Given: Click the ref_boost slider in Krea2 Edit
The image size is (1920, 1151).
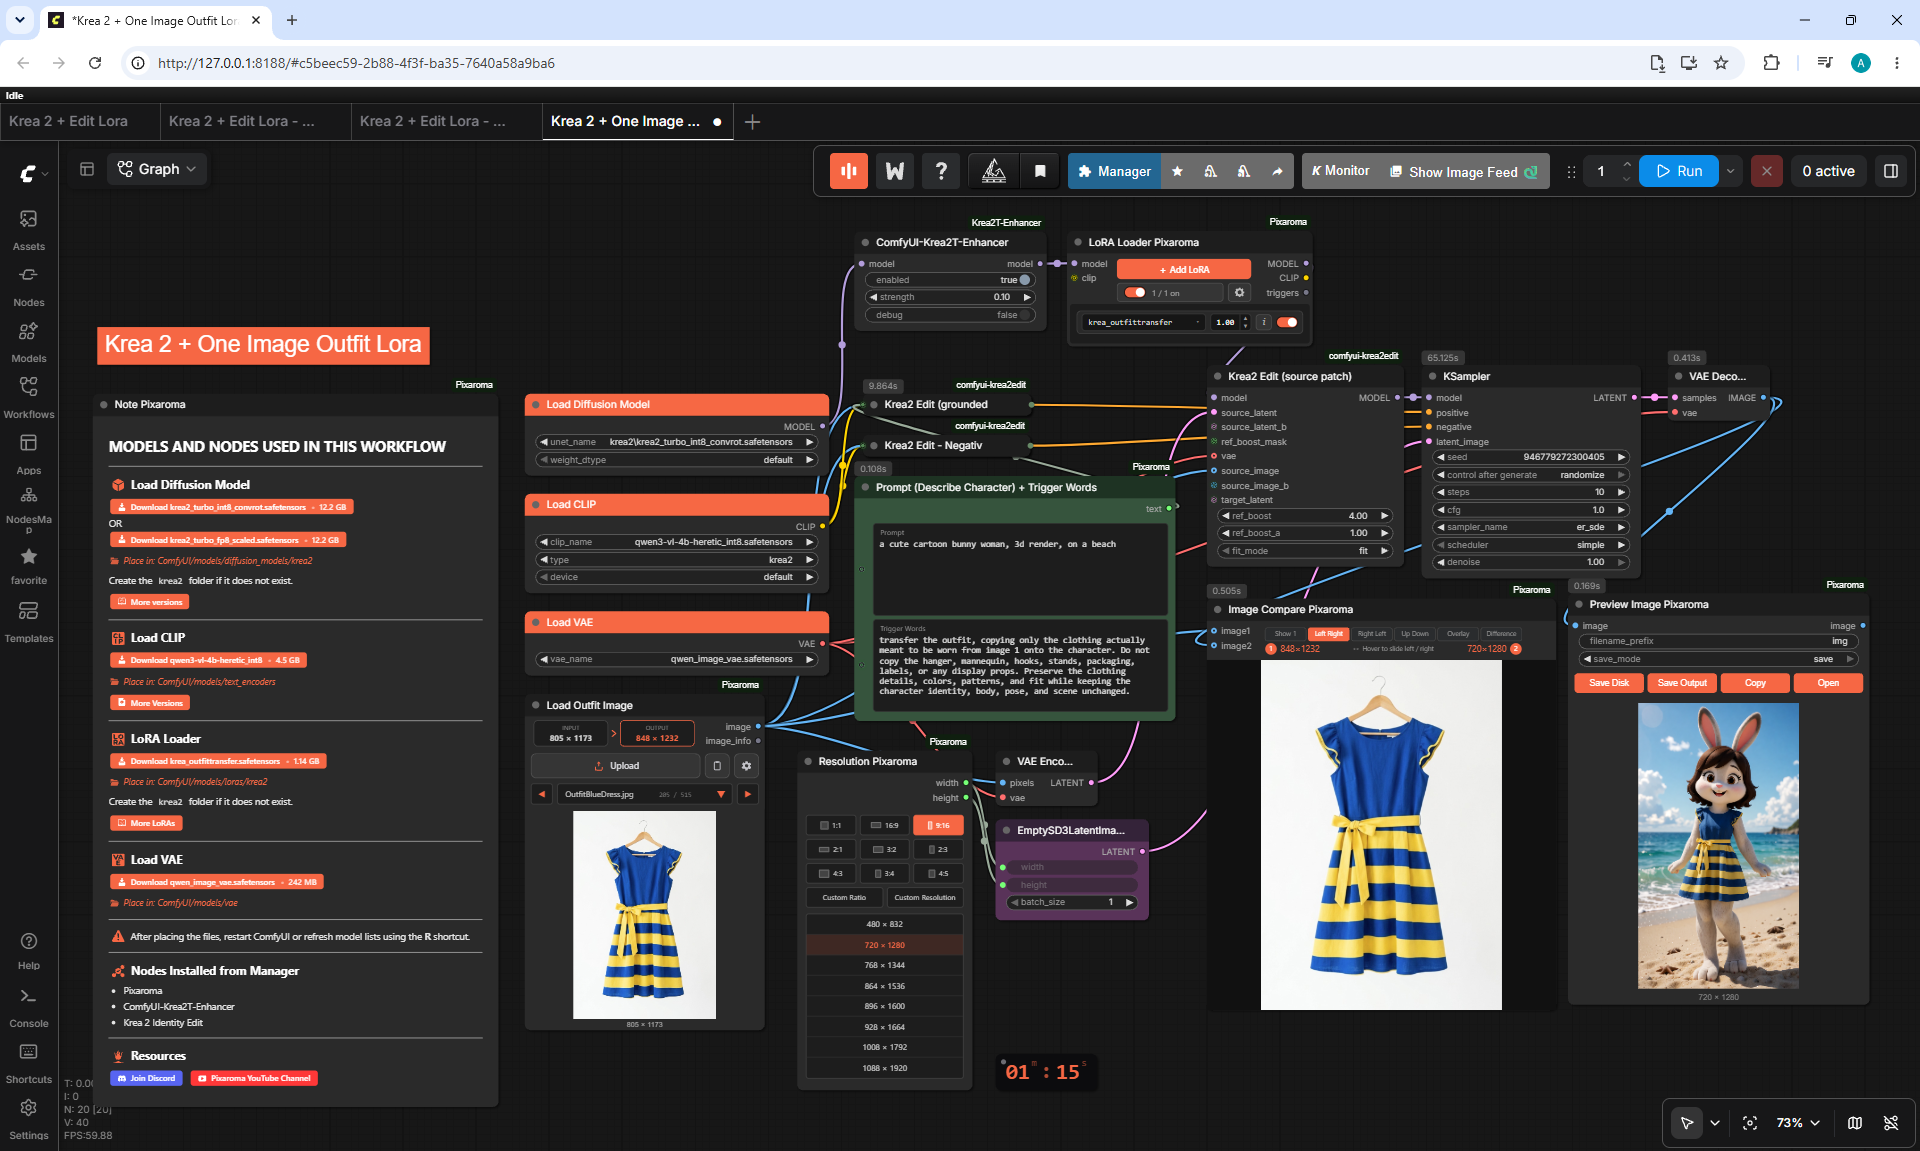Looking at the screenshot, I should click(x=1304, y=516).
